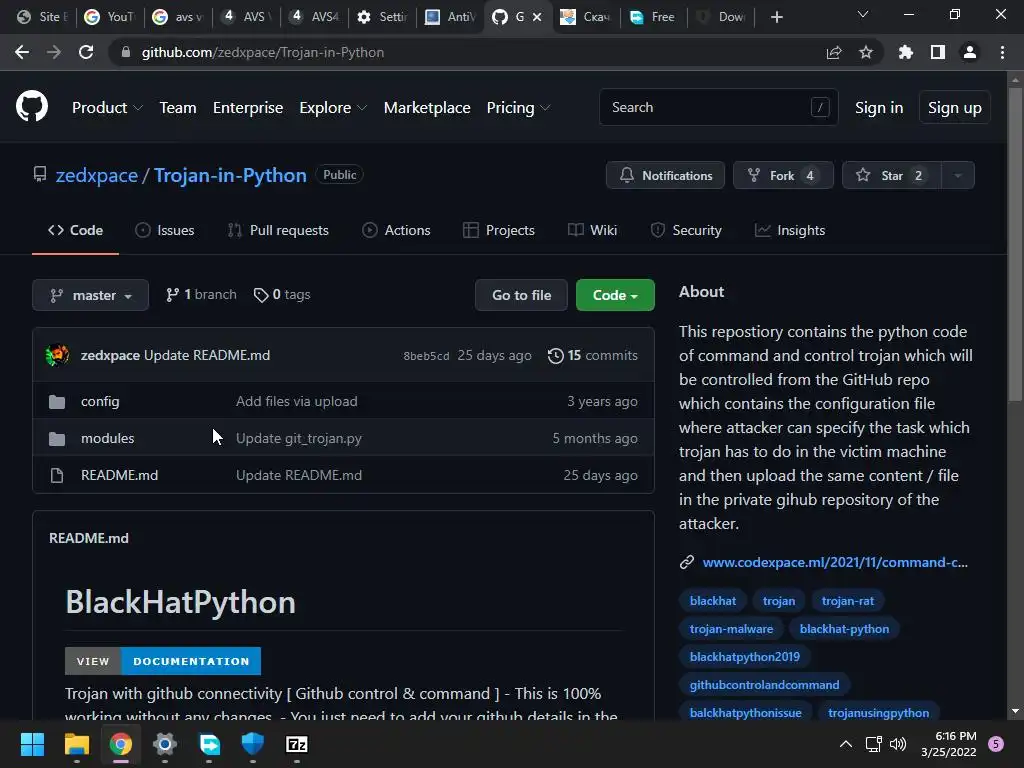Open the 8beb5cd commit hash
The image size is (1024, 768).
(426, 356)
